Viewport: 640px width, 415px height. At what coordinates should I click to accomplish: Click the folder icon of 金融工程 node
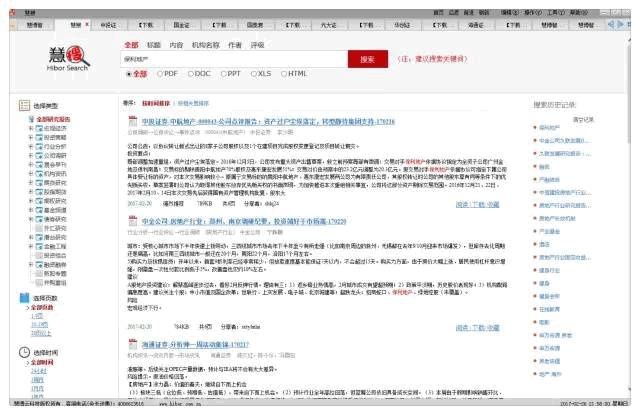pyautogui.click(x=39, y=246)
